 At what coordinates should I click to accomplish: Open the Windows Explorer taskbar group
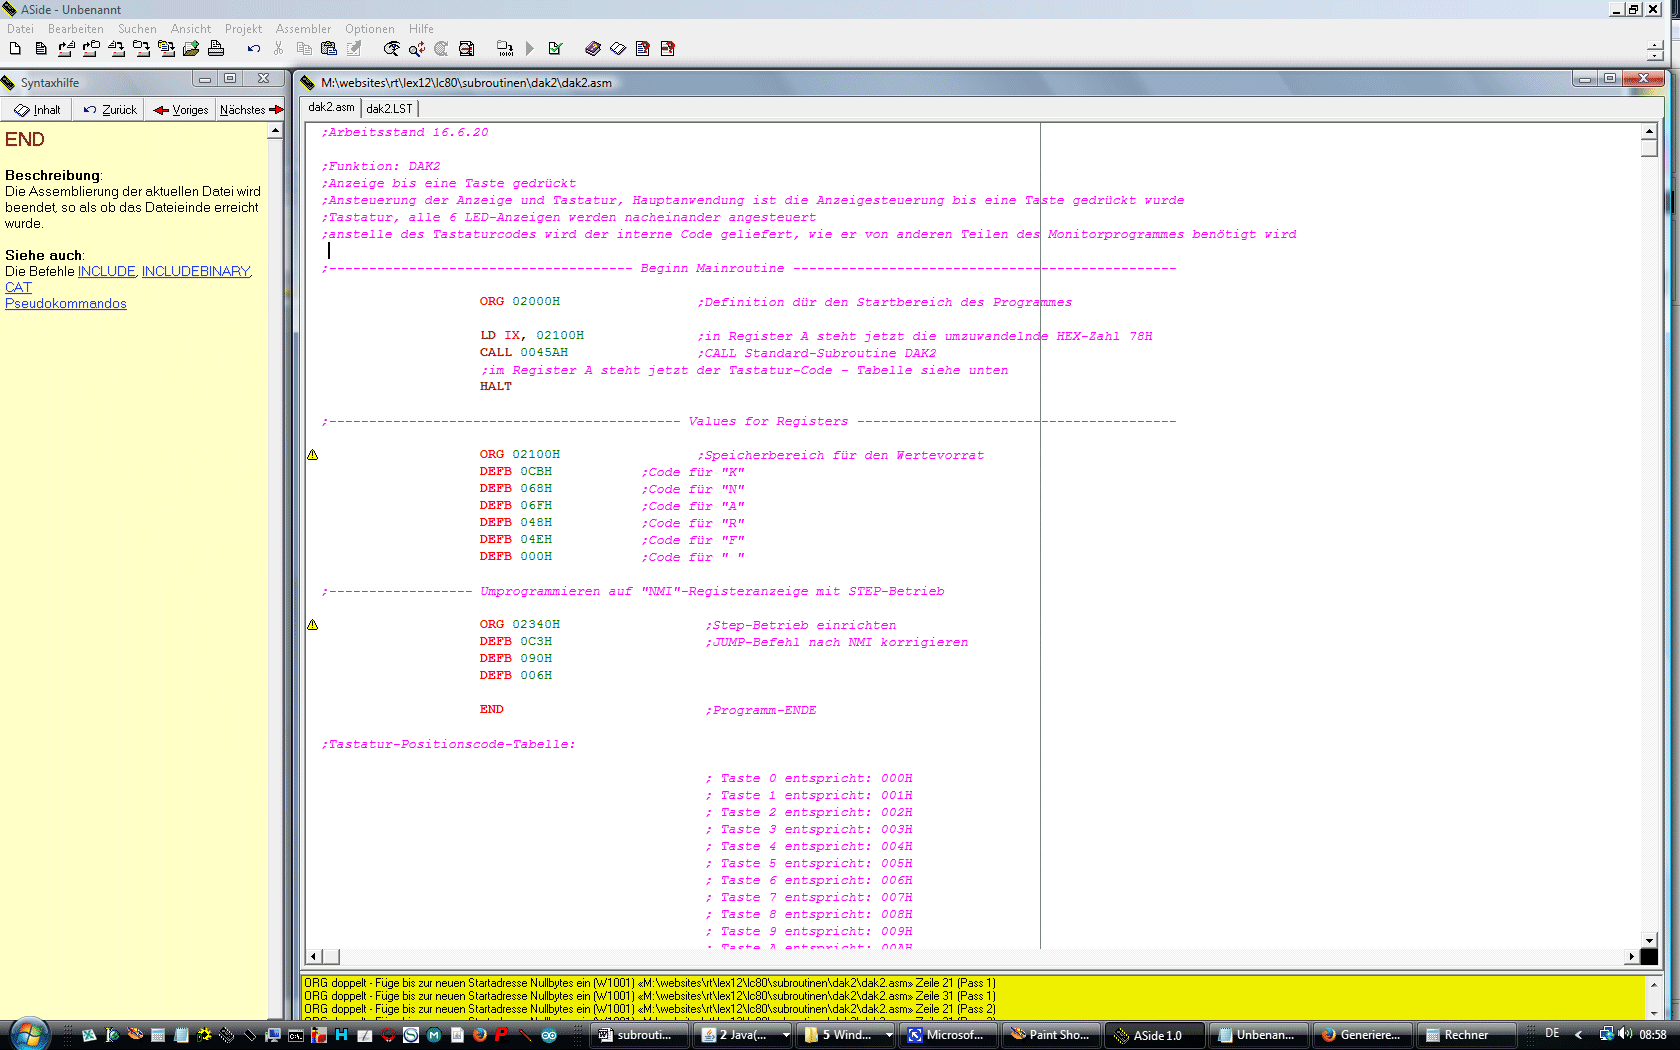847,1035
